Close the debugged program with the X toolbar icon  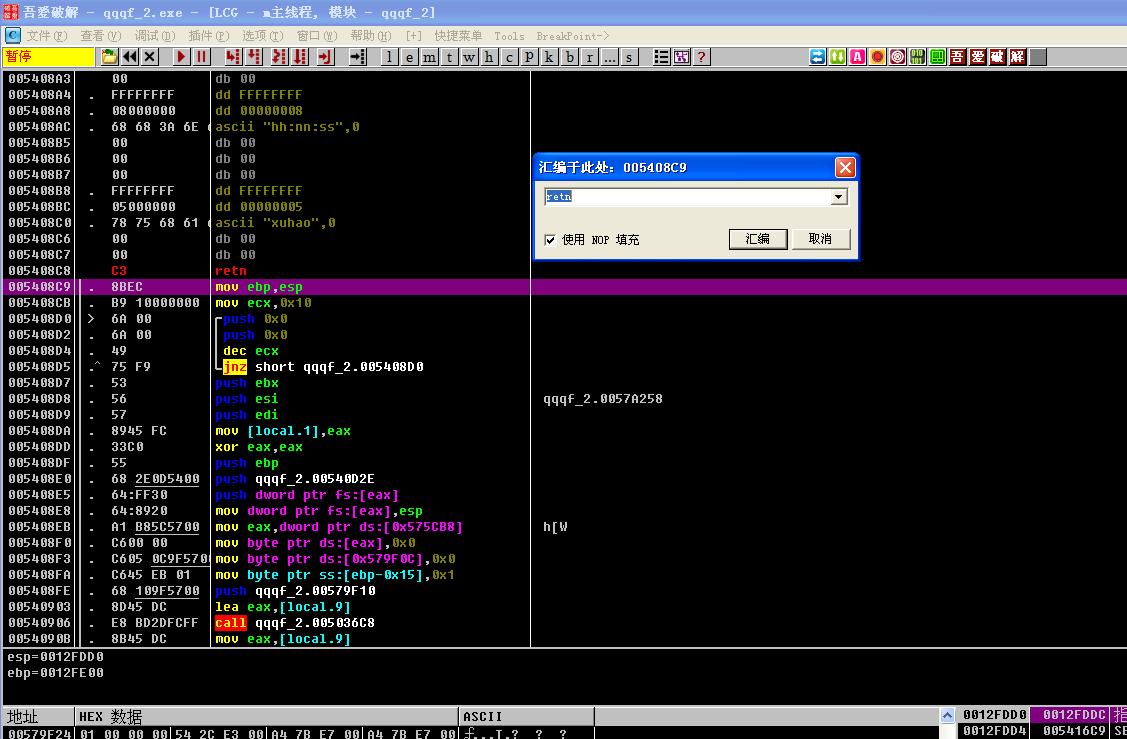150,57
